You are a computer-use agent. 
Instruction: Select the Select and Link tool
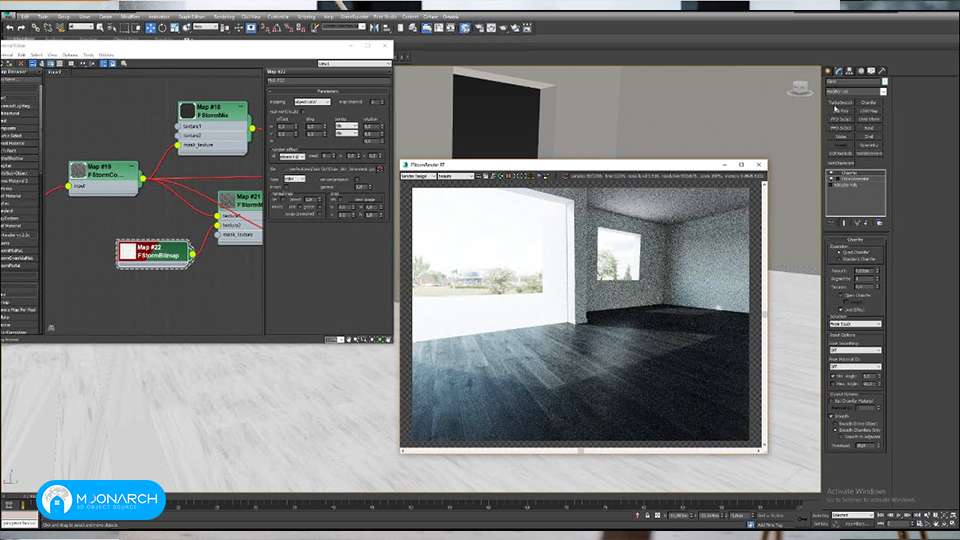point(36,28)
